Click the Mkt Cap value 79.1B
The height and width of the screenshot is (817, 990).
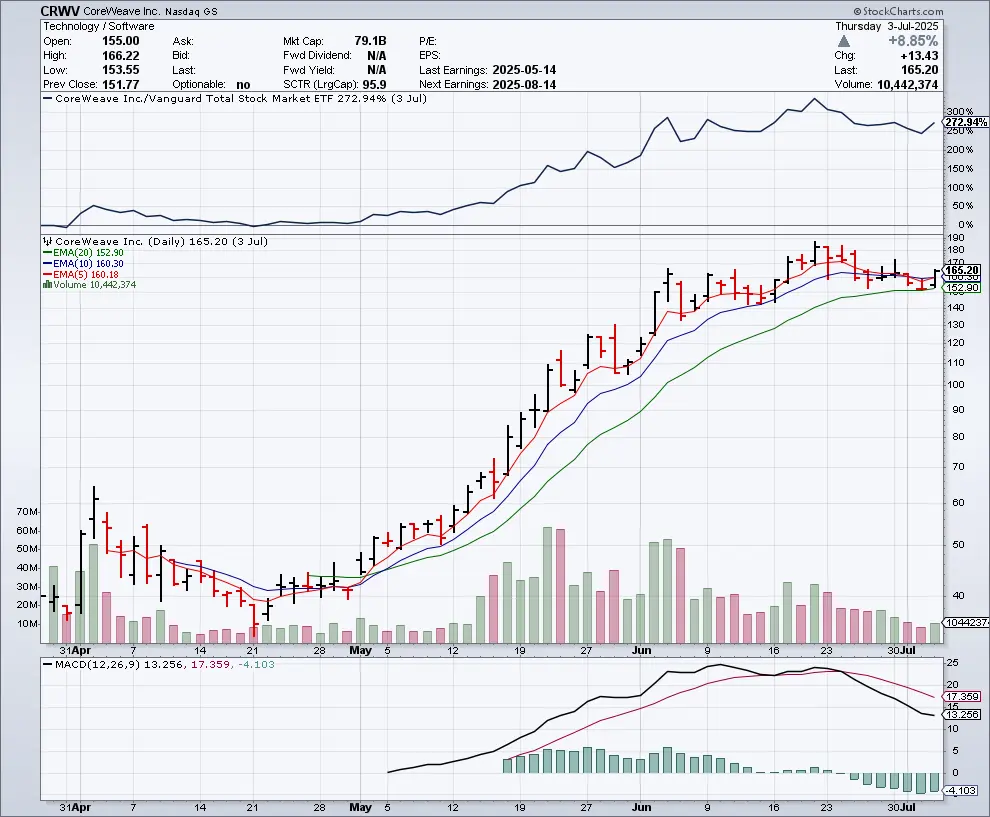click(370, 41)
